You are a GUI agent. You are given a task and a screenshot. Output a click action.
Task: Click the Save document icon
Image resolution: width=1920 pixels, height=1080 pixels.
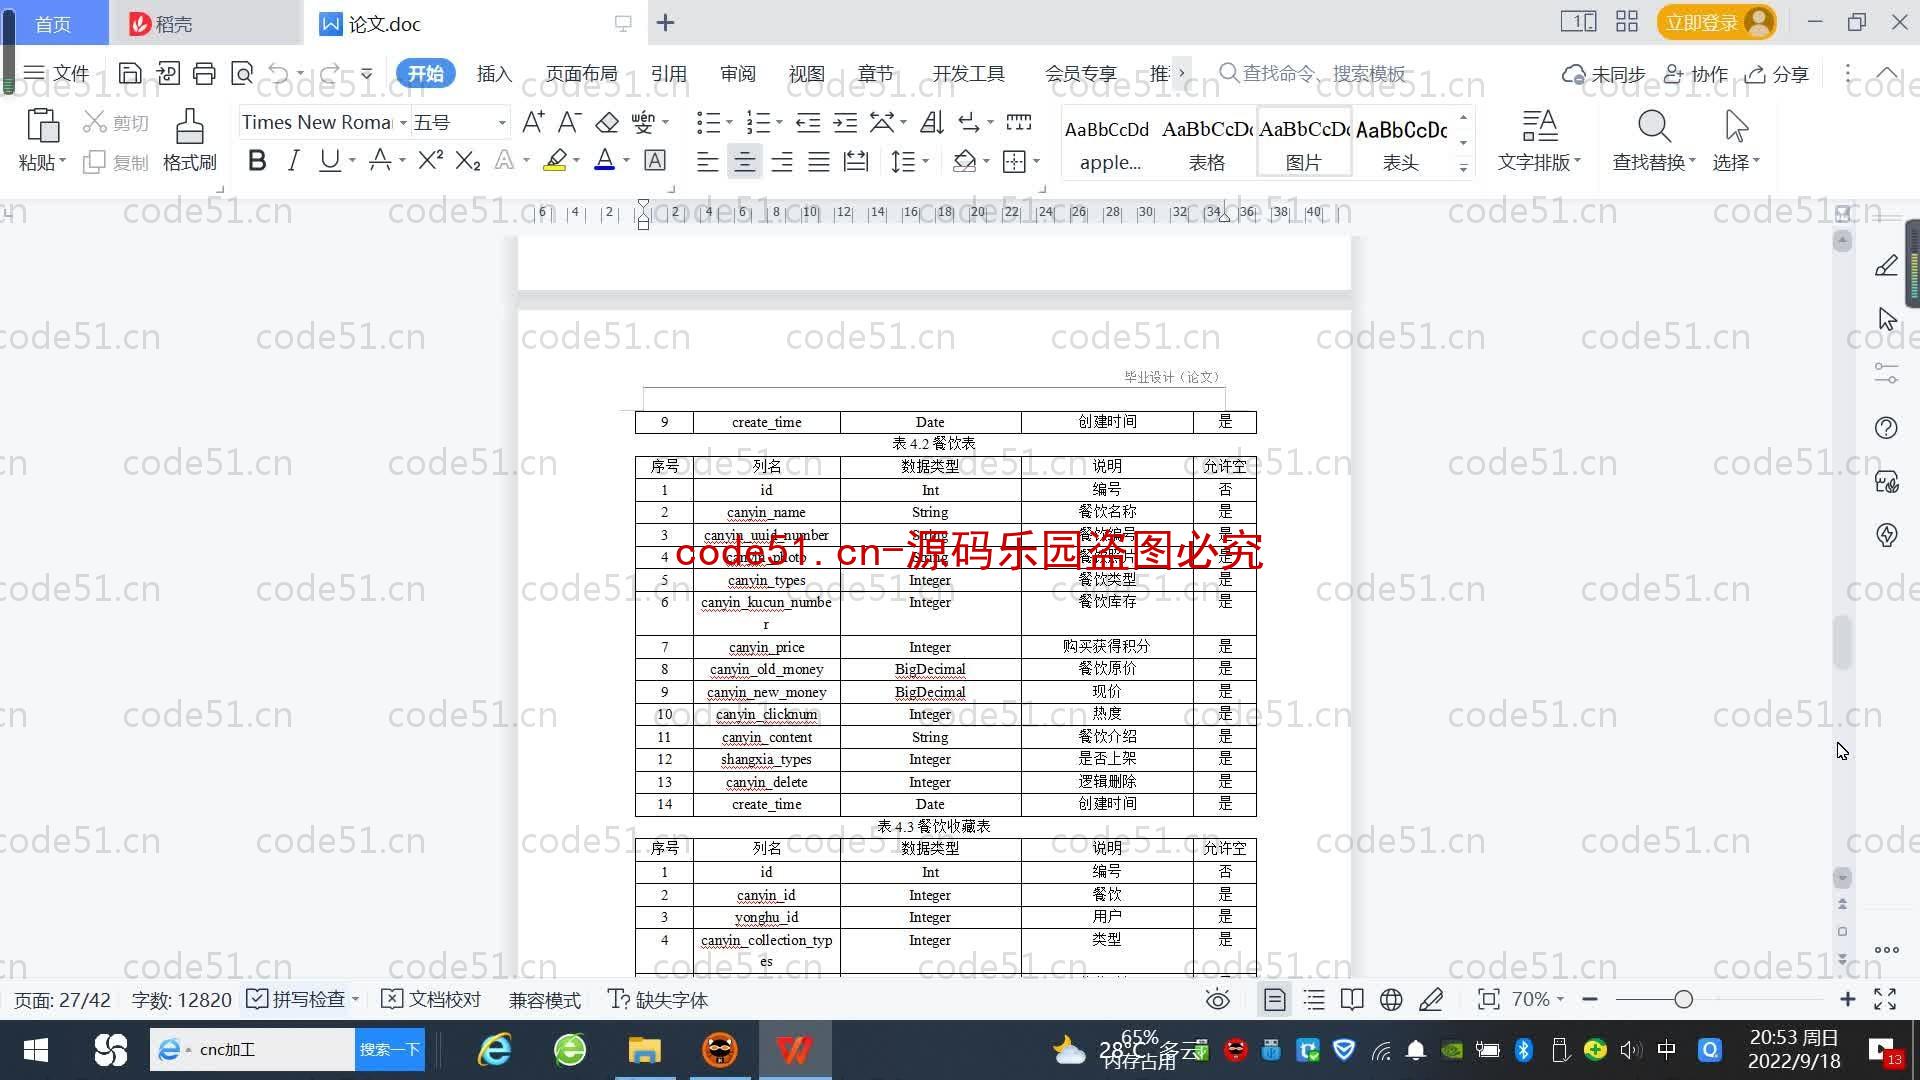click(x=129, y=73)
